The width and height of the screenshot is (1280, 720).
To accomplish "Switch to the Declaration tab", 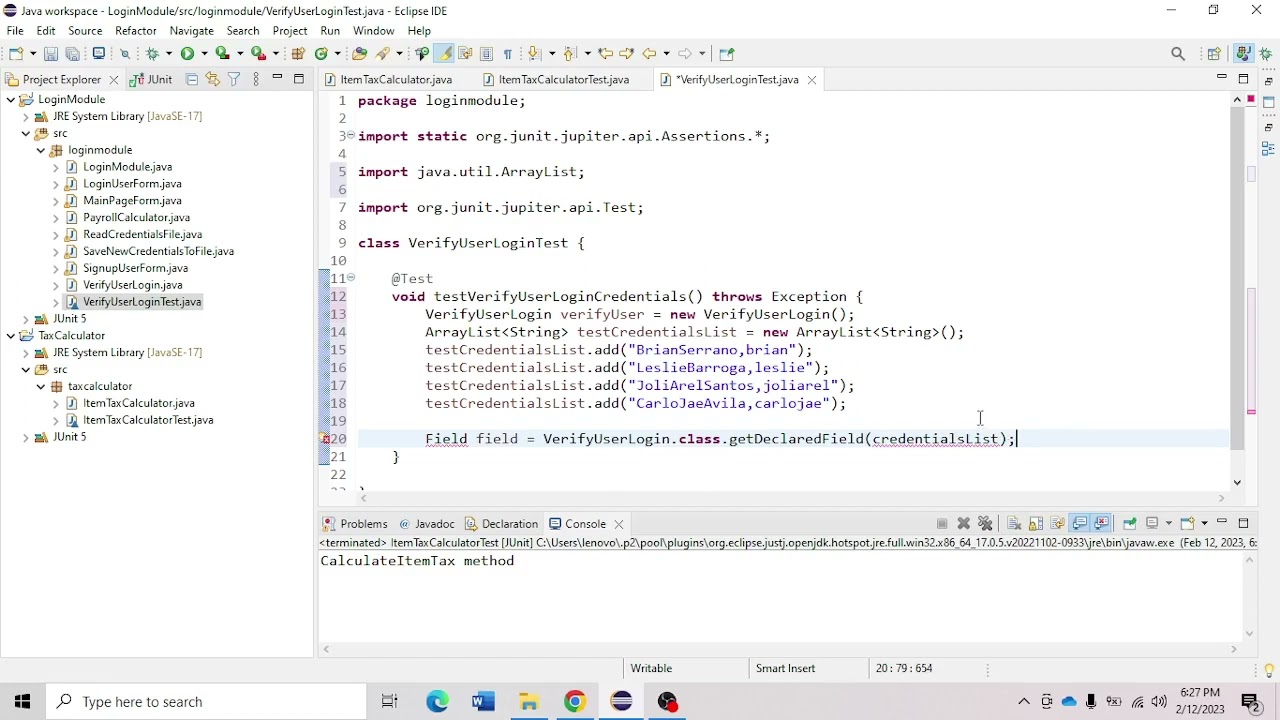I will pyautogui.click(x=502, y=524).
